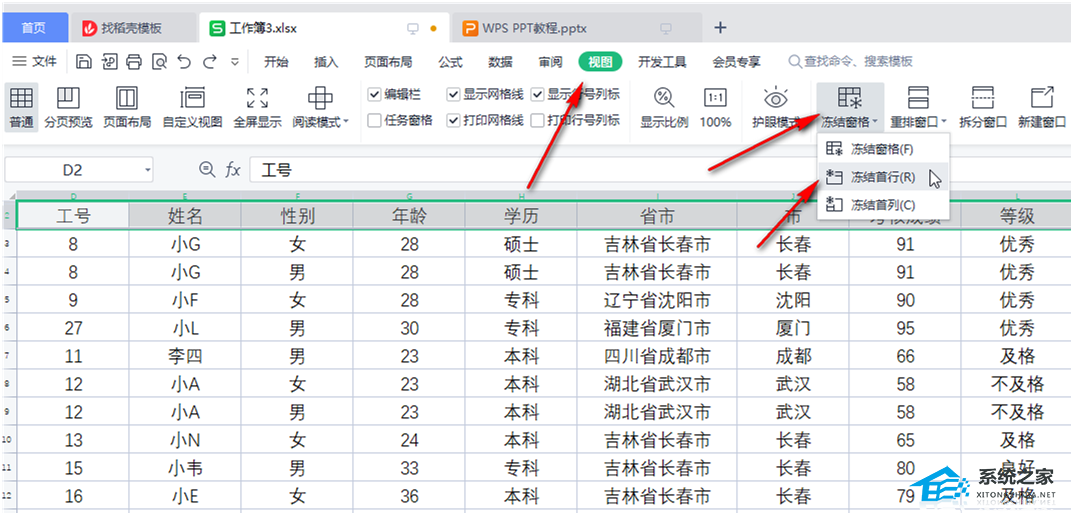Open a New Window (新建窗口)

point(1041,107)
